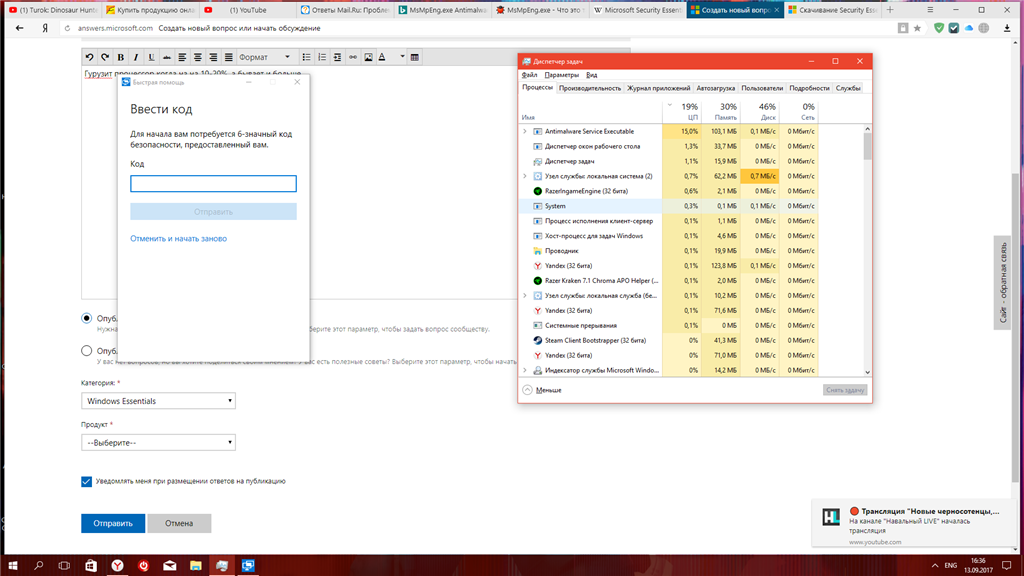1024x576 pixels.
Task: Click 'Отправить' in Quick Assist dialog
Action: click(213, 212)
